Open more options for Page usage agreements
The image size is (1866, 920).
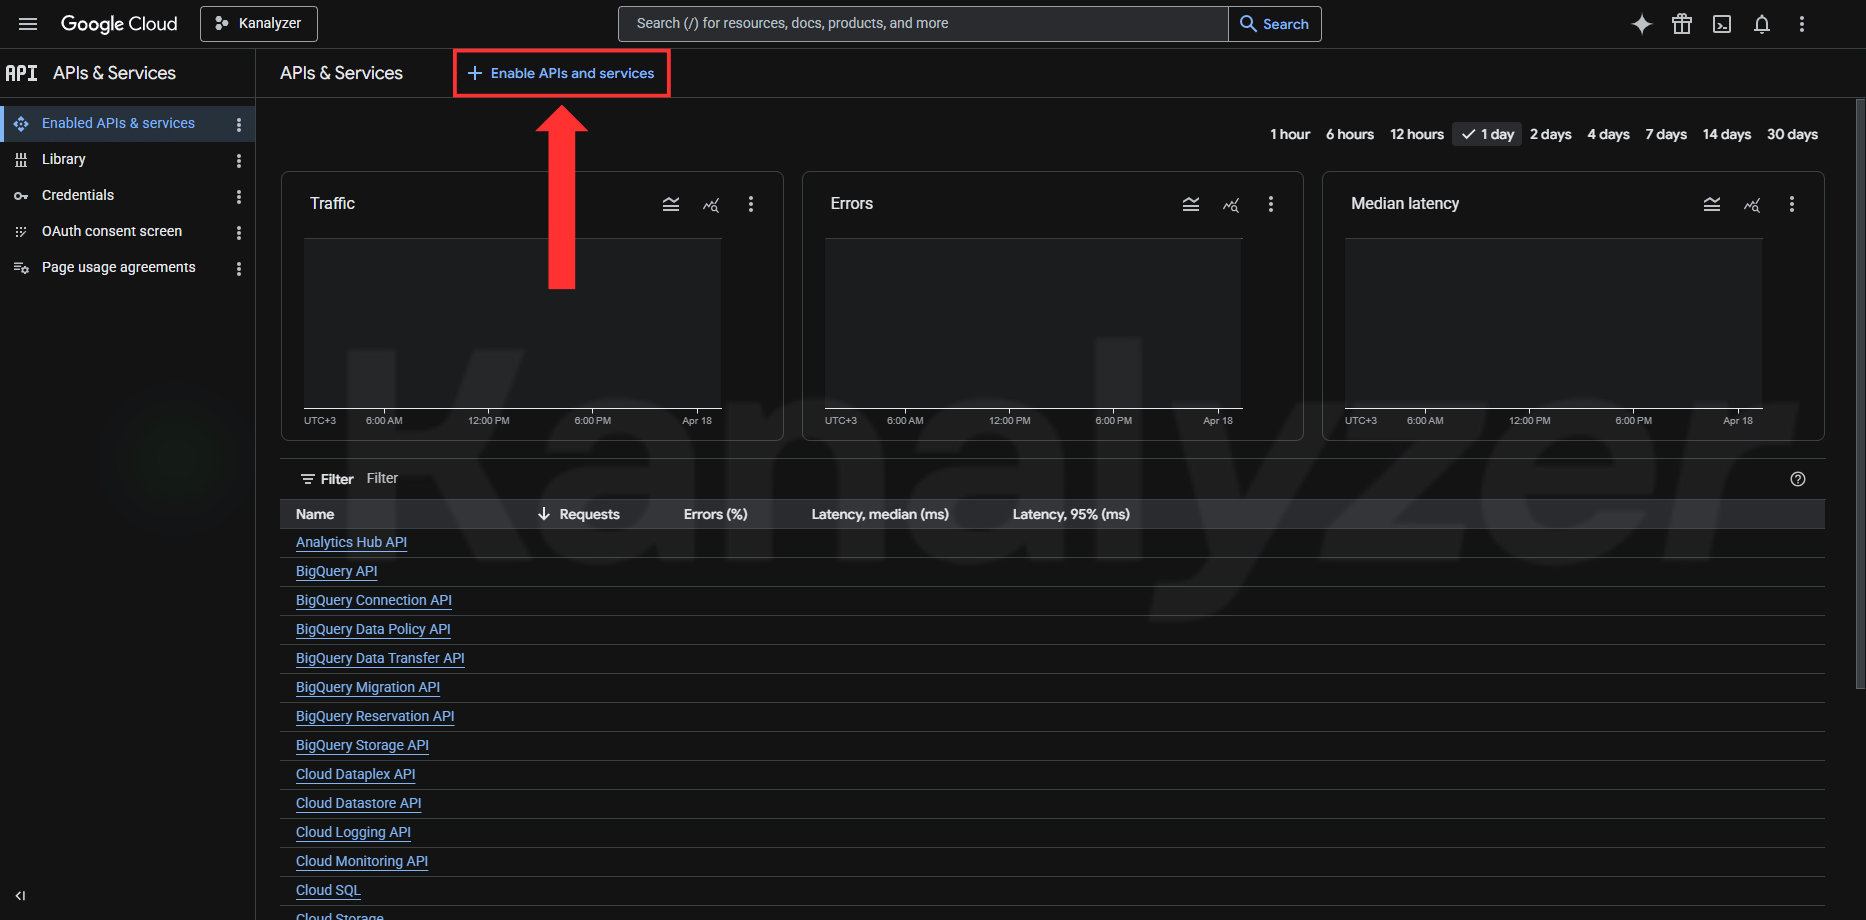[239, 268]
